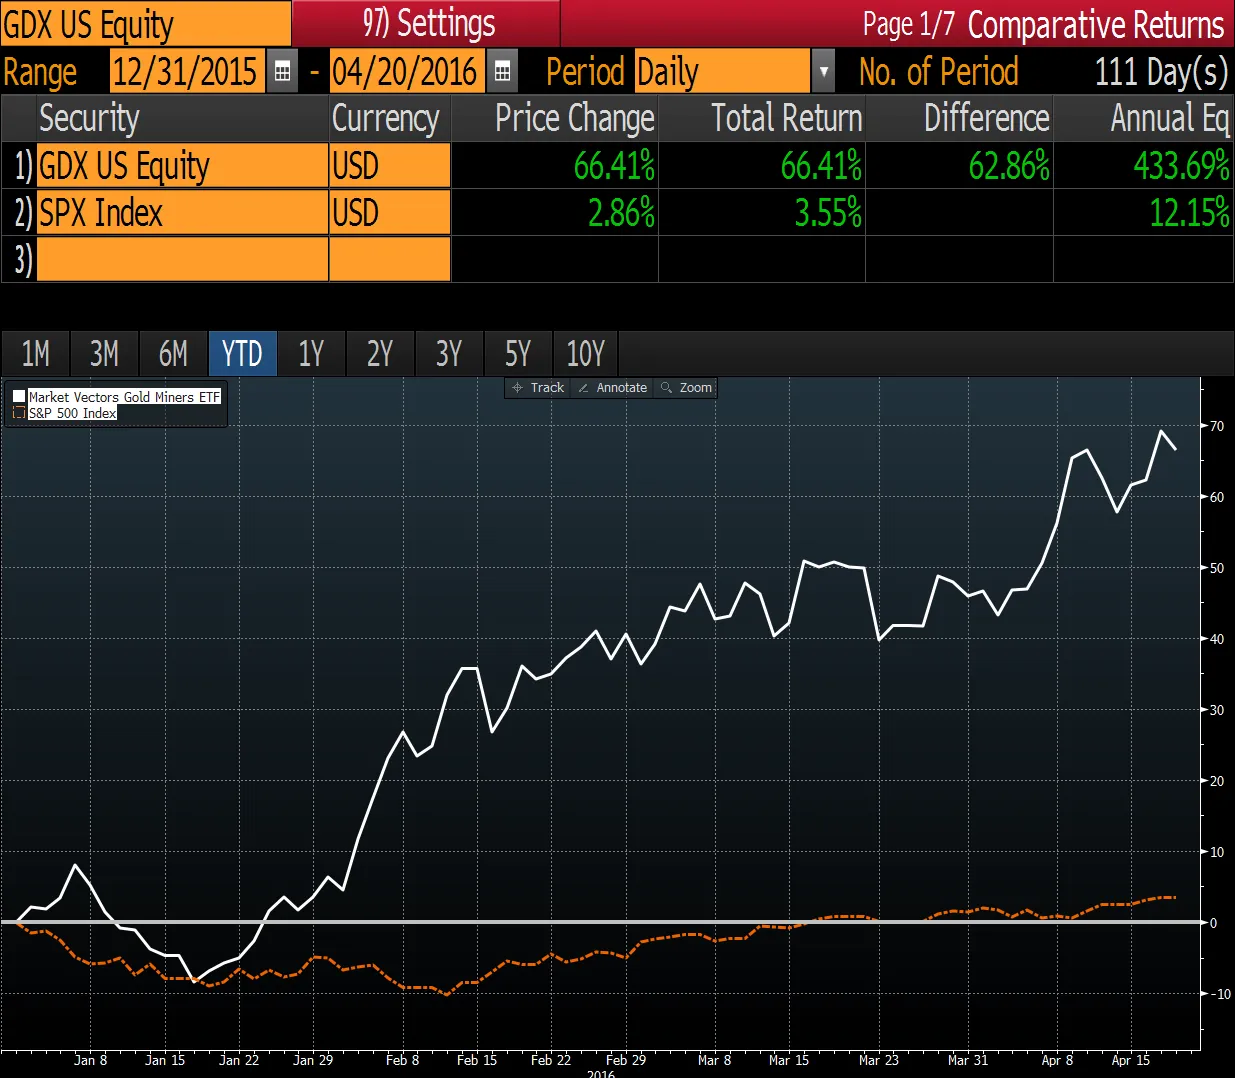Screen dimensions: 1235x1078
Task: Open the end date calendar picker
Action: 502,71
